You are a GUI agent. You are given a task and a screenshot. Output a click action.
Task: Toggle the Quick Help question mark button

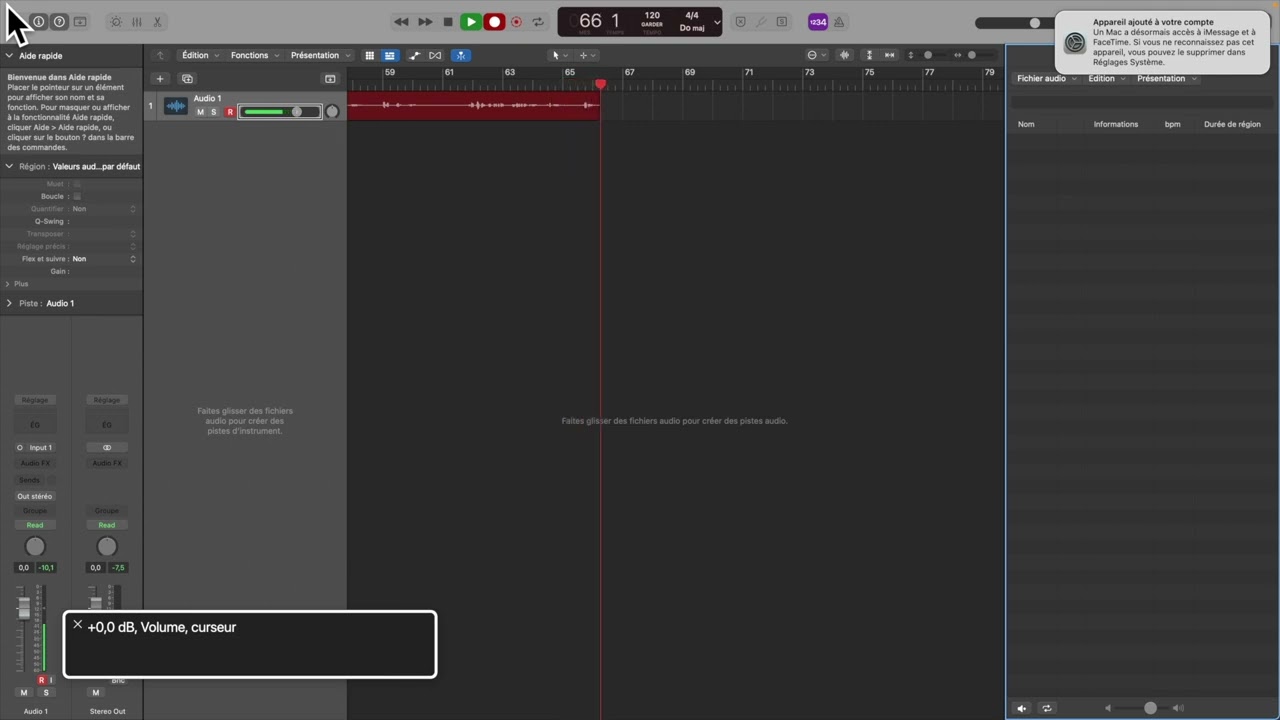(59, 22)
